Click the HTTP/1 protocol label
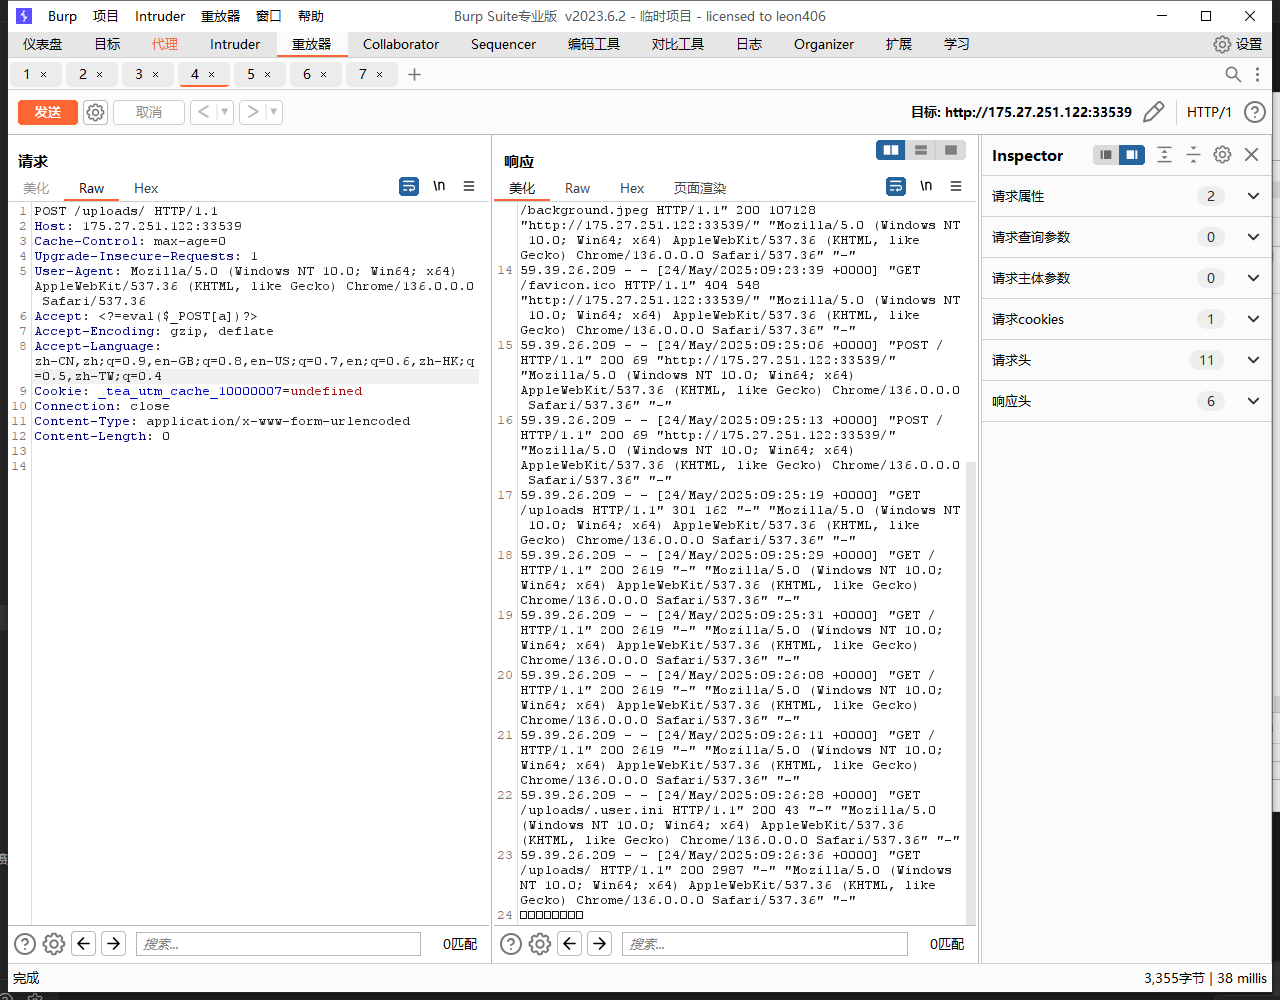Screen dimensions: 1280x1000 [x=1209, y=112]
